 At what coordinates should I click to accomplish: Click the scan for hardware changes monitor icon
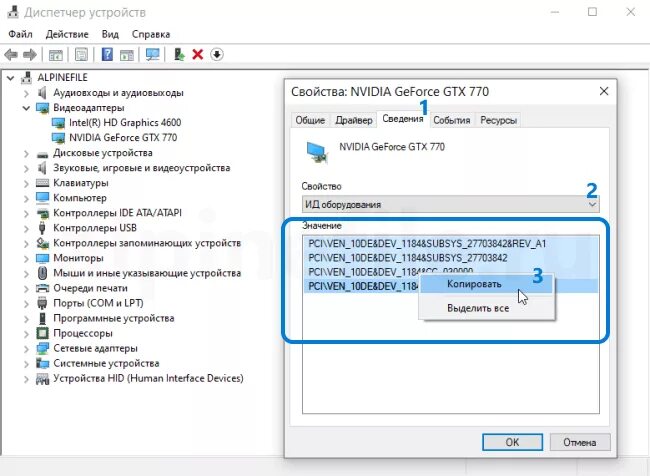point(153,54)
